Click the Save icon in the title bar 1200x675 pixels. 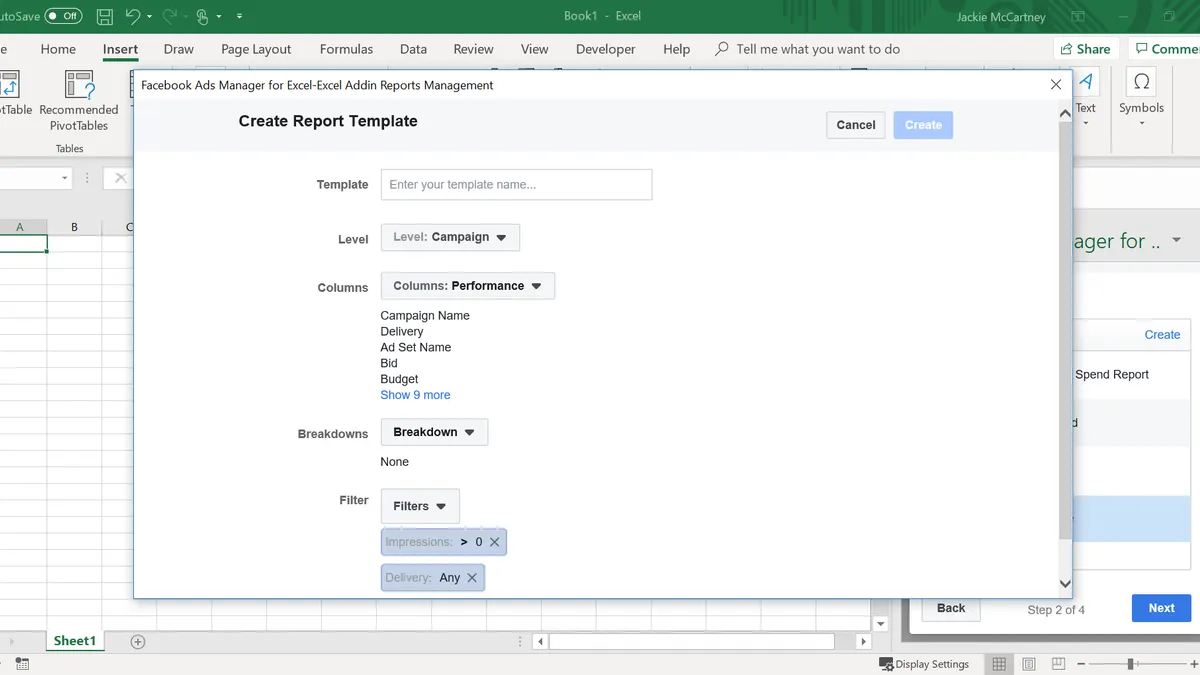pyautogui.click(x=105, y=16)
